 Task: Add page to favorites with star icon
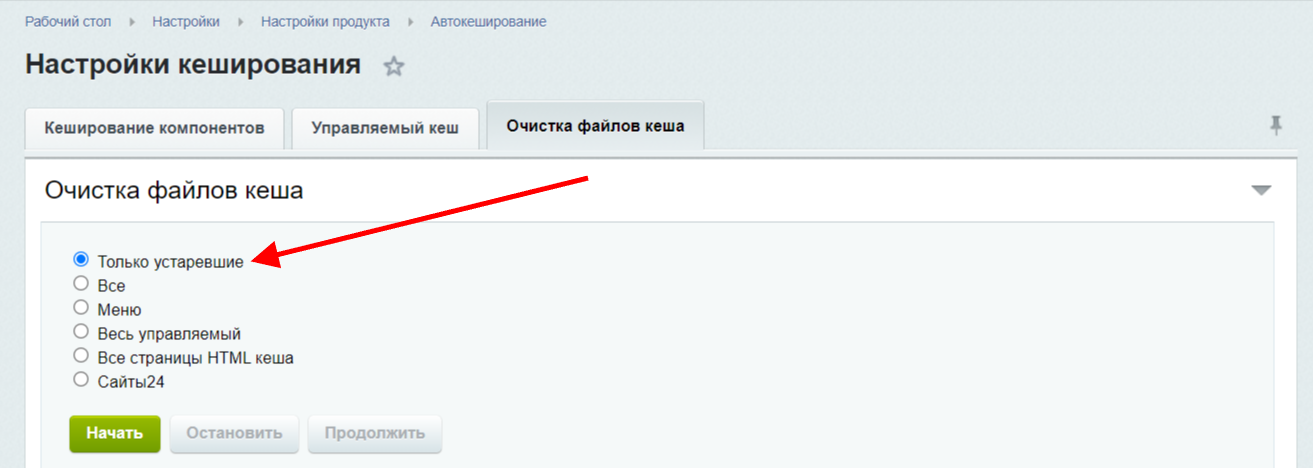394,67
